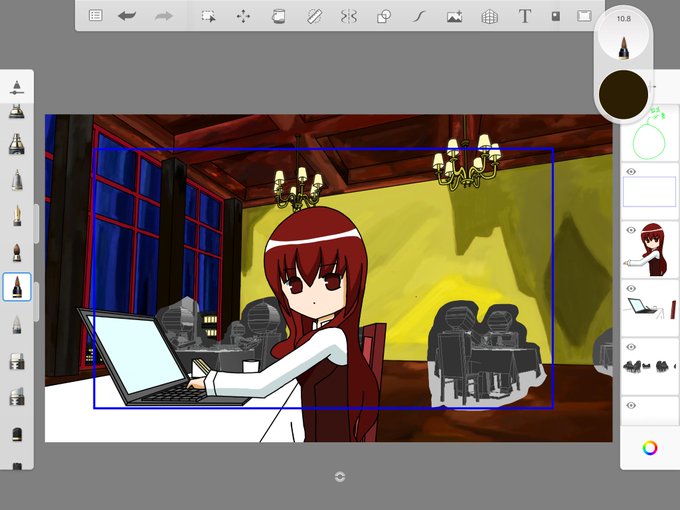Screen dimensions: 680x510
Task: Hide the blue rectangle frame layer
Action: [x=631, y=172]
